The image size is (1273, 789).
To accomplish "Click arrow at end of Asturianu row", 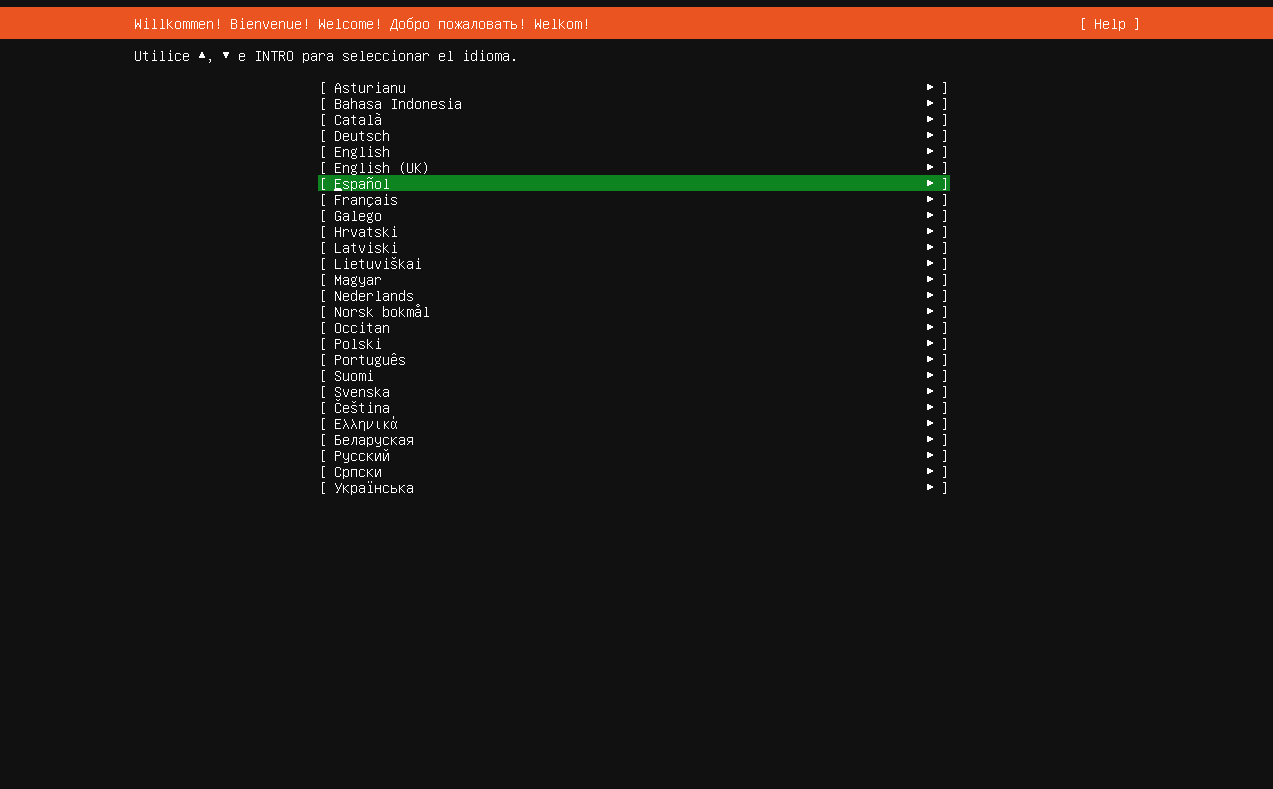I will pyautogui.click(x=930, y=87).
